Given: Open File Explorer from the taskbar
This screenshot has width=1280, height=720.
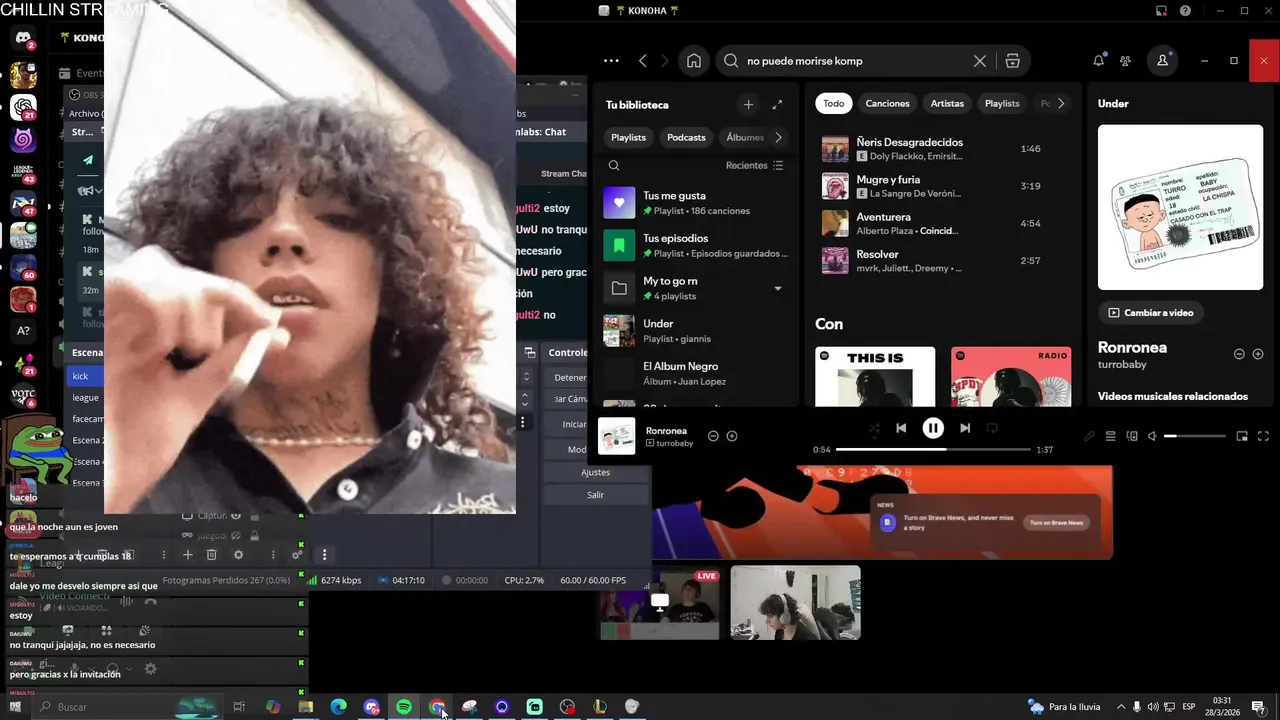Looking at the screenshot, I should (x=306, y=707).
